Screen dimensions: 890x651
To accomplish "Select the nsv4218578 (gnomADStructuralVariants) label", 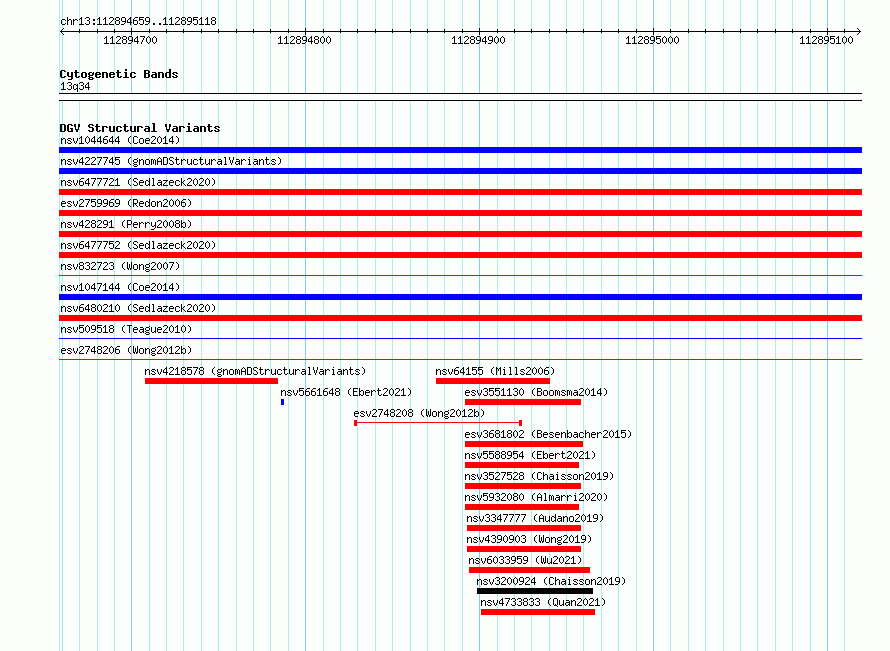I will coord(255,371).
